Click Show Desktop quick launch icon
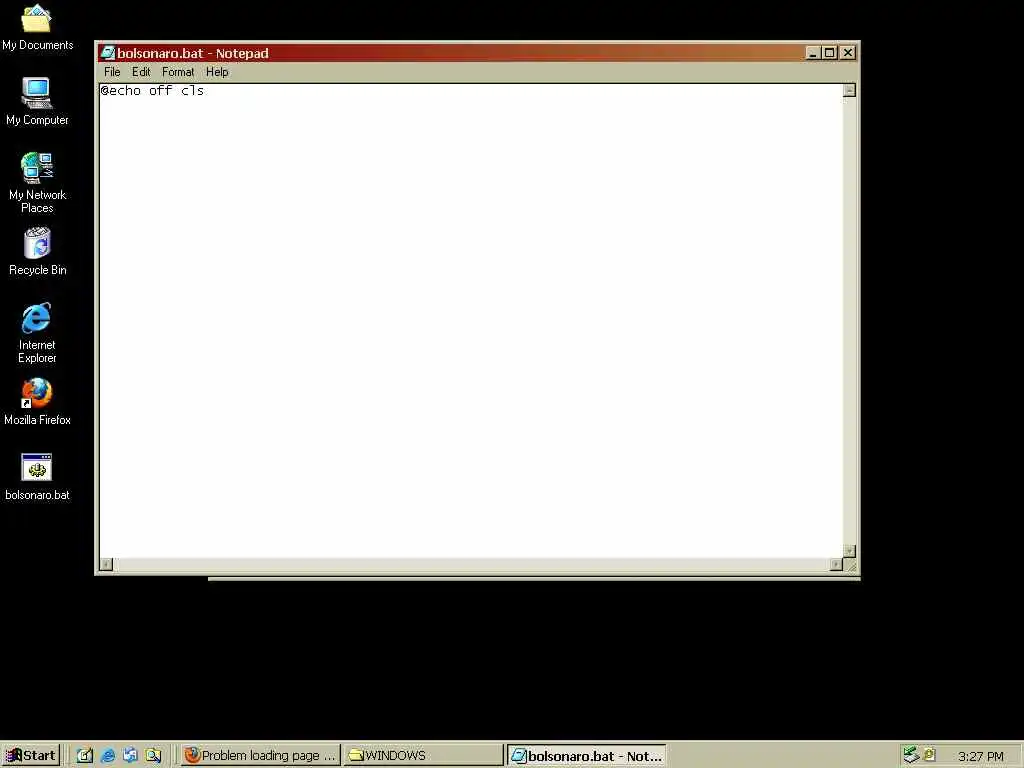 [x=85, y=756]
